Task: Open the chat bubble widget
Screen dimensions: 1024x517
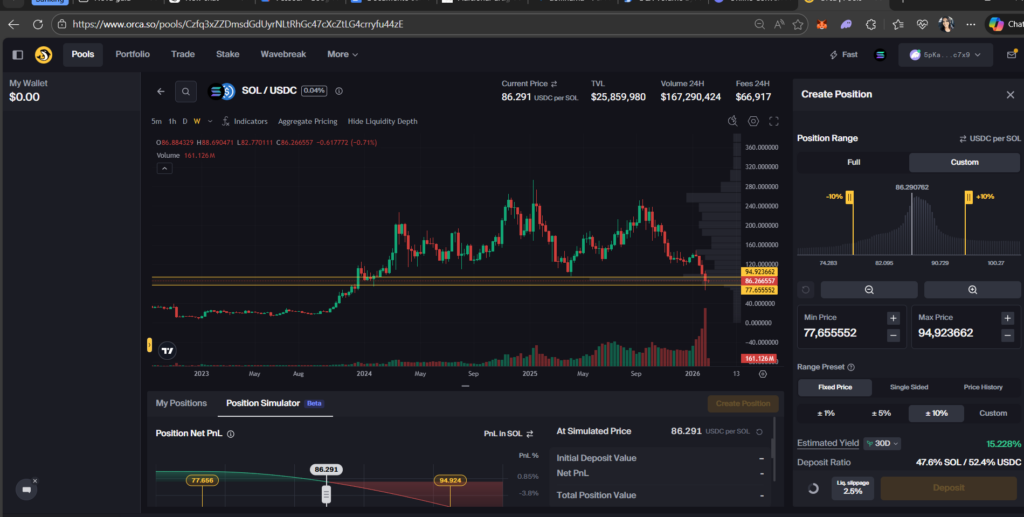Action: (x=26, y=489)
